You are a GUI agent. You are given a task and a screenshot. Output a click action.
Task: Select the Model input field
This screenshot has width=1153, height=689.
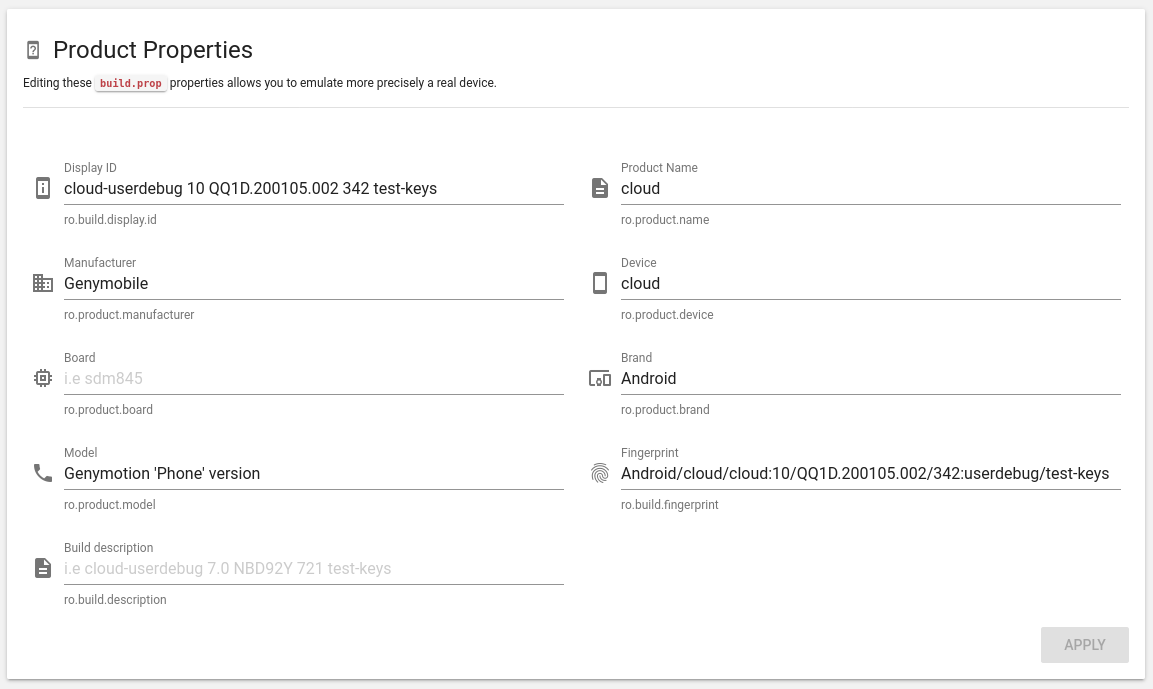313,473
